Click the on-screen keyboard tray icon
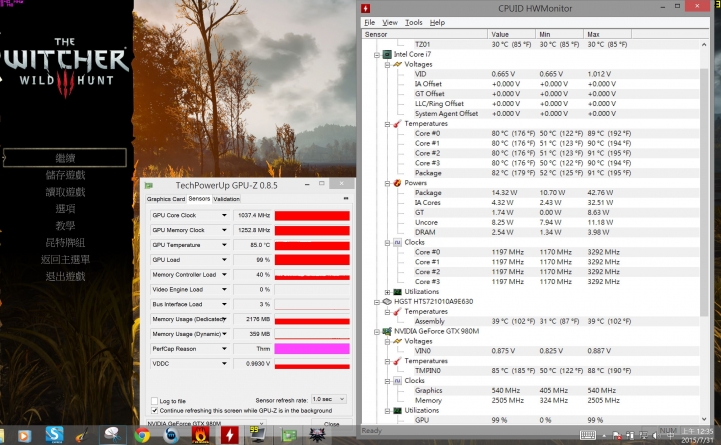The height and width of the screenshot is (445, 721). 588,435
